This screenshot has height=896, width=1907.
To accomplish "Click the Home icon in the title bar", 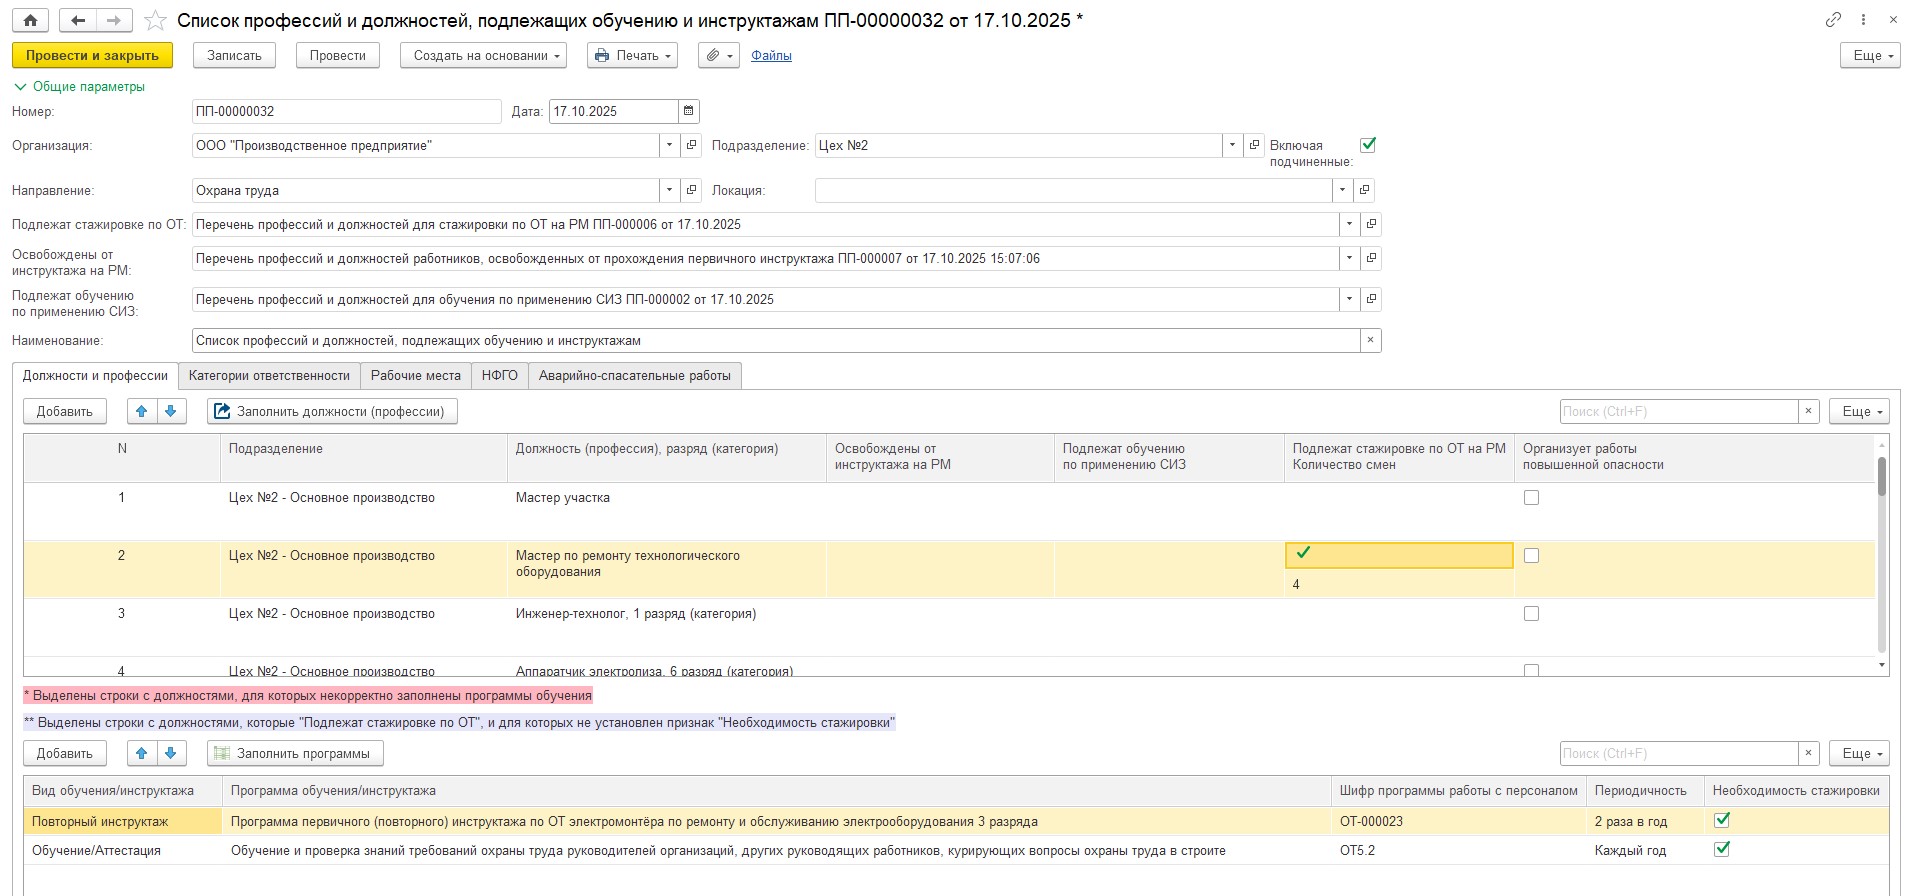I will [x=30, y=20].
